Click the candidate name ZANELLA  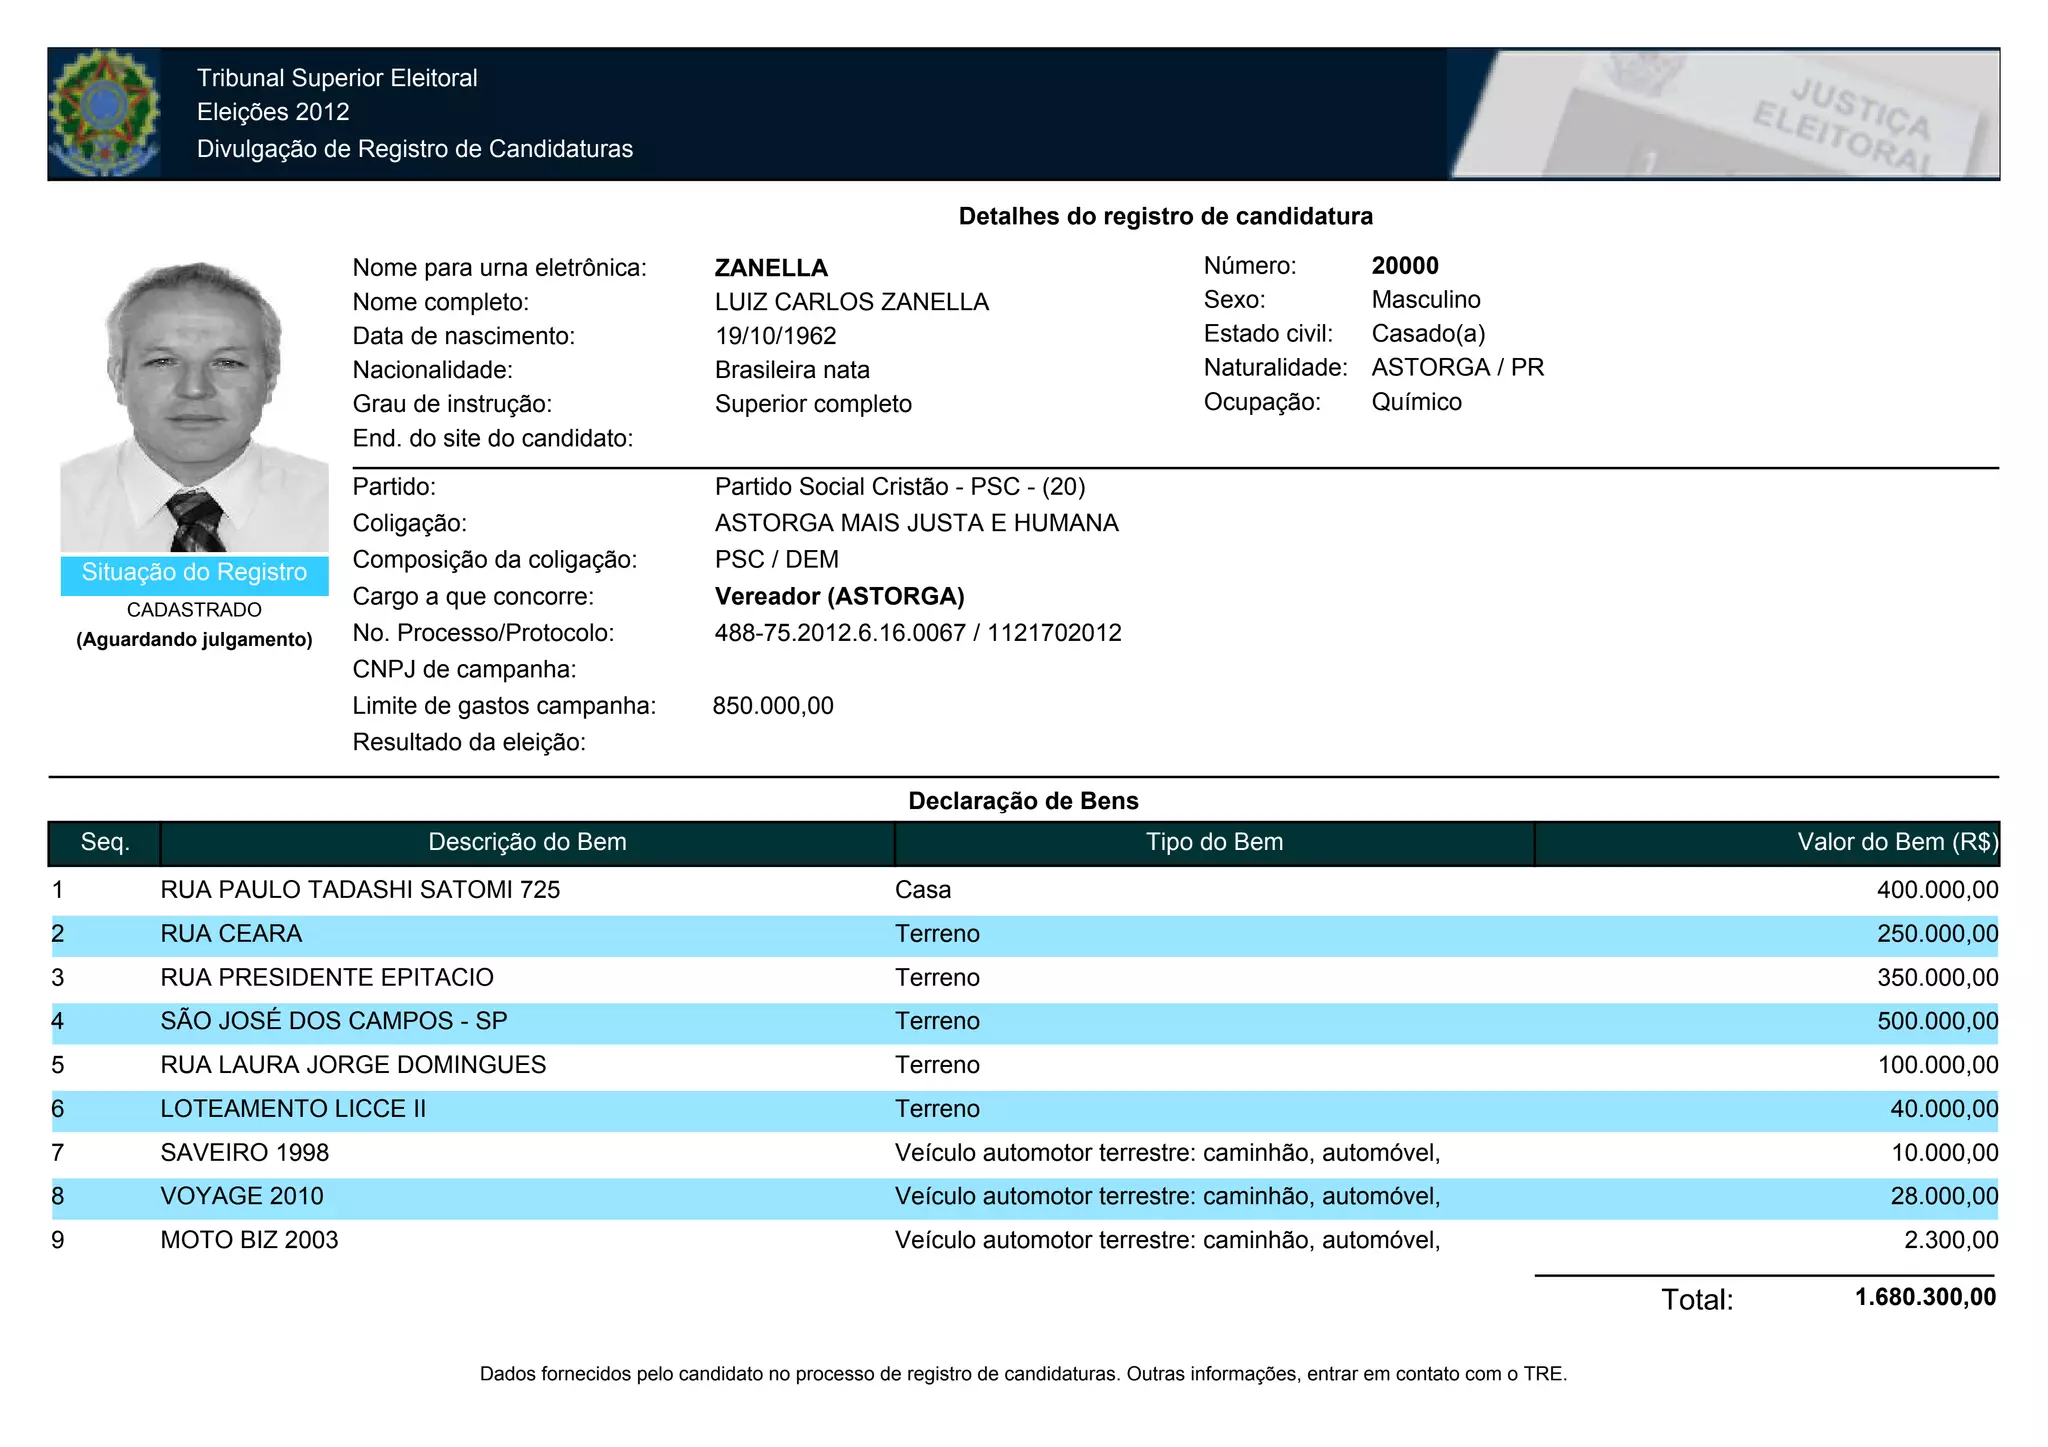(771, 268)
